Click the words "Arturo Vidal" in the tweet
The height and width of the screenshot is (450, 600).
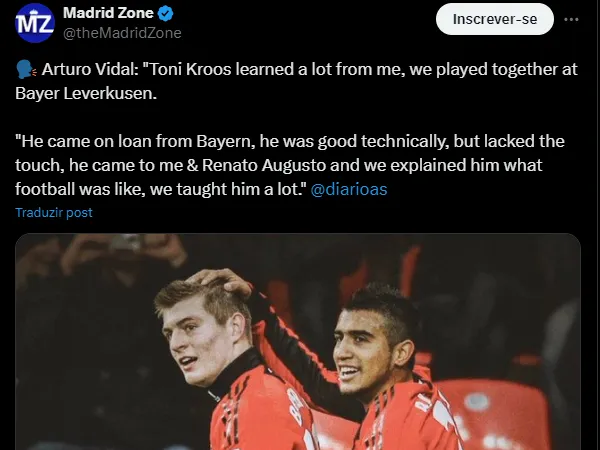83,72
